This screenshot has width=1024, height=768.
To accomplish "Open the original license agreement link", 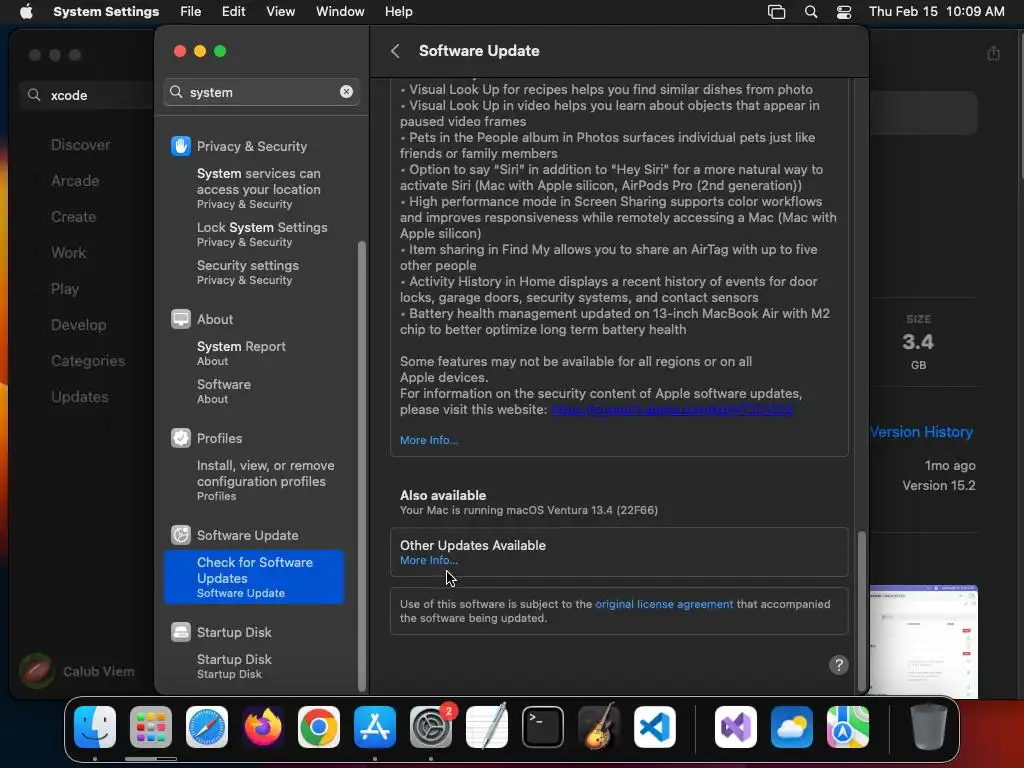I will pos(664,604).
